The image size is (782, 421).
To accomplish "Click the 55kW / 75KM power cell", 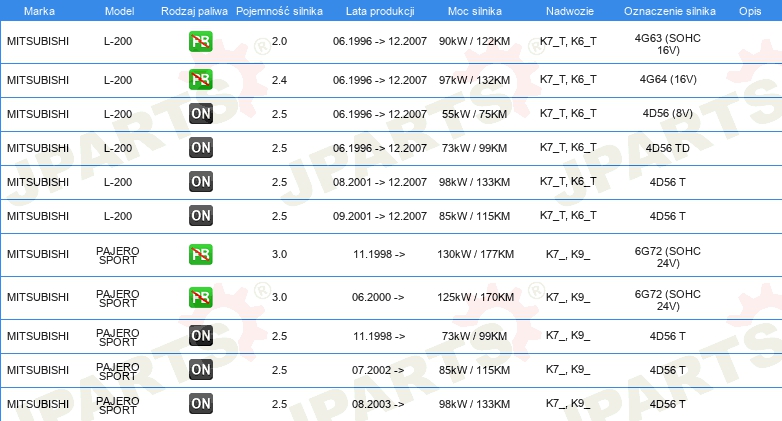I will pos(474,114).
